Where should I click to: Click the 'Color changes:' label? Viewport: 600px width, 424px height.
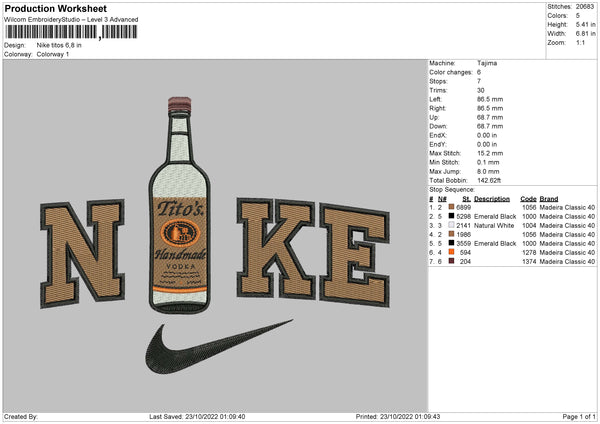click(451, 72)
